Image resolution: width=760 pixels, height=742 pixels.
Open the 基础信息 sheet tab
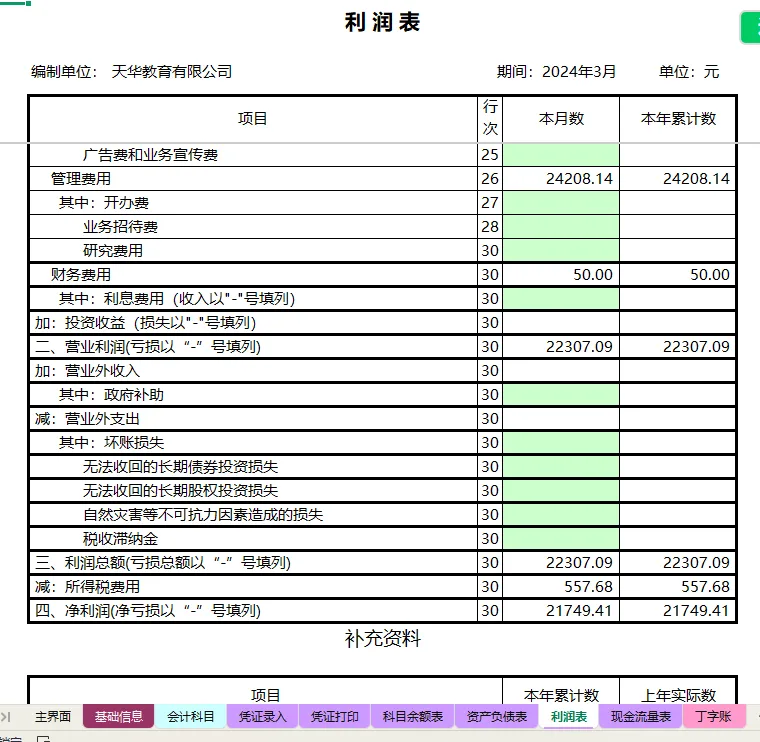[x=119, y=716]
